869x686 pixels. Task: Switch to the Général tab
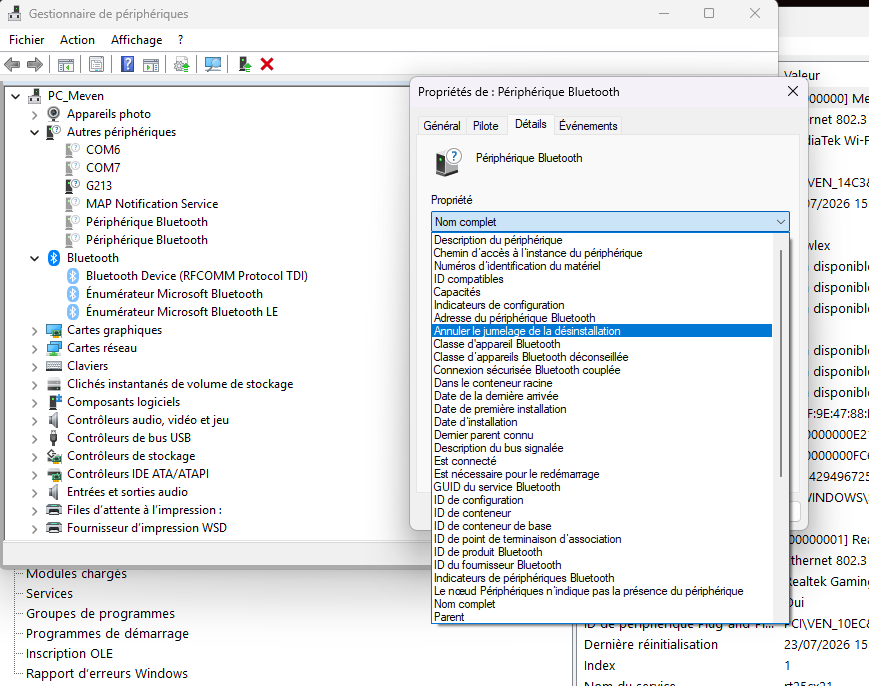point(442,126)
